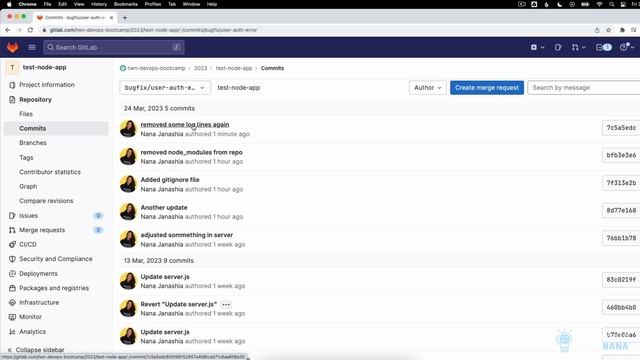Click the test-node-app project avatar

[12, 67]
